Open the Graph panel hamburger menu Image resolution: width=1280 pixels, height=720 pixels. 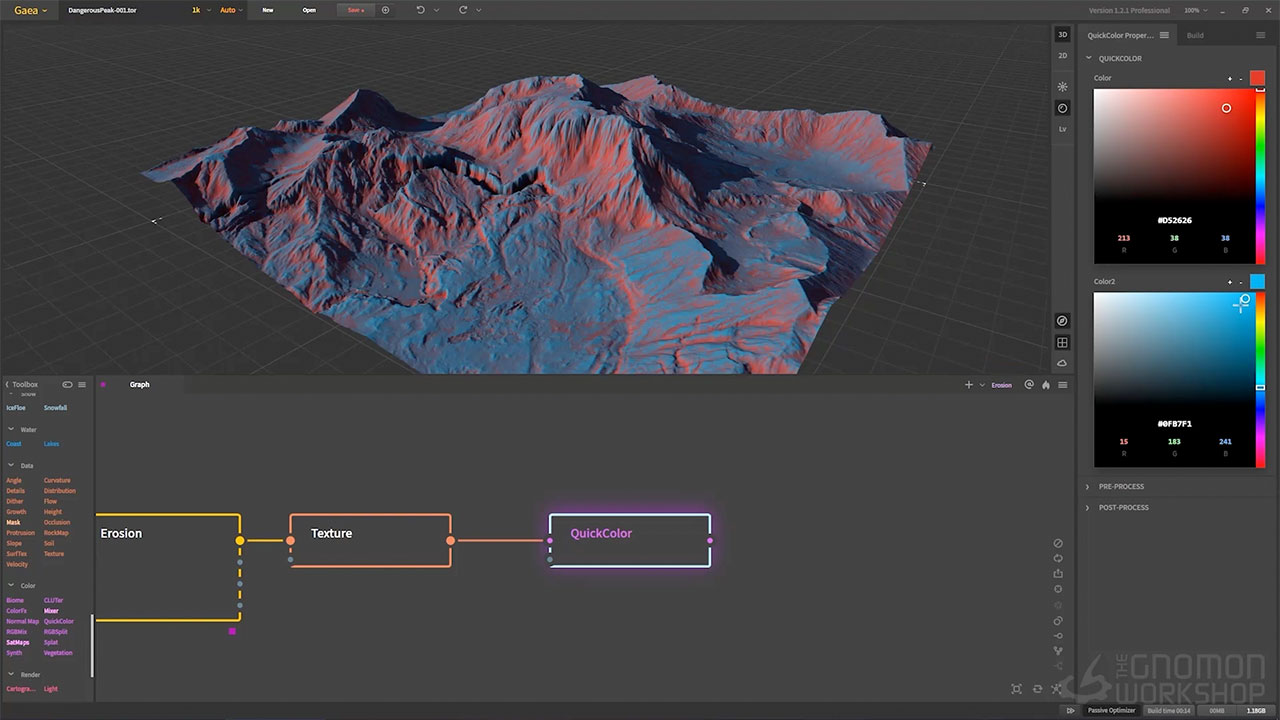1063,385
